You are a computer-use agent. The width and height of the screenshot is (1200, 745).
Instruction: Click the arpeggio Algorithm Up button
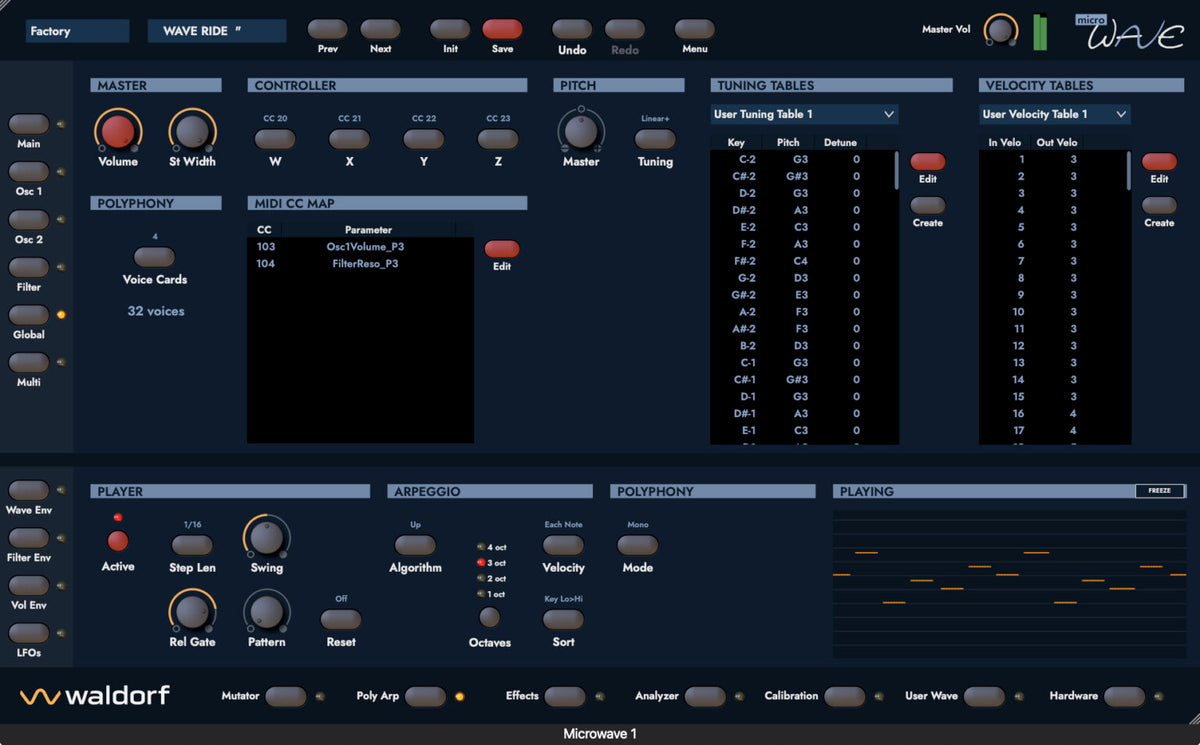tap(415, 545)
